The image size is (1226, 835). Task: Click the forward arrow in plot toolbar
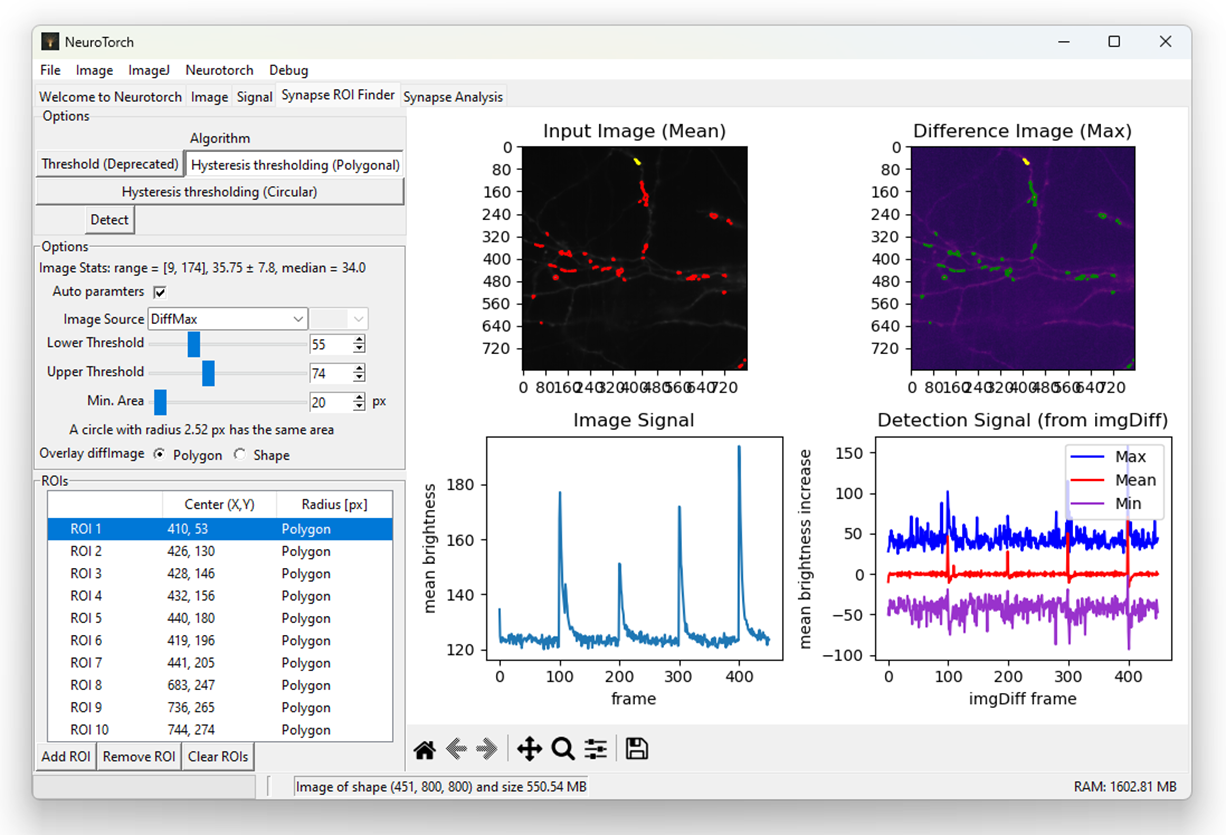click(x=487, y=749)
